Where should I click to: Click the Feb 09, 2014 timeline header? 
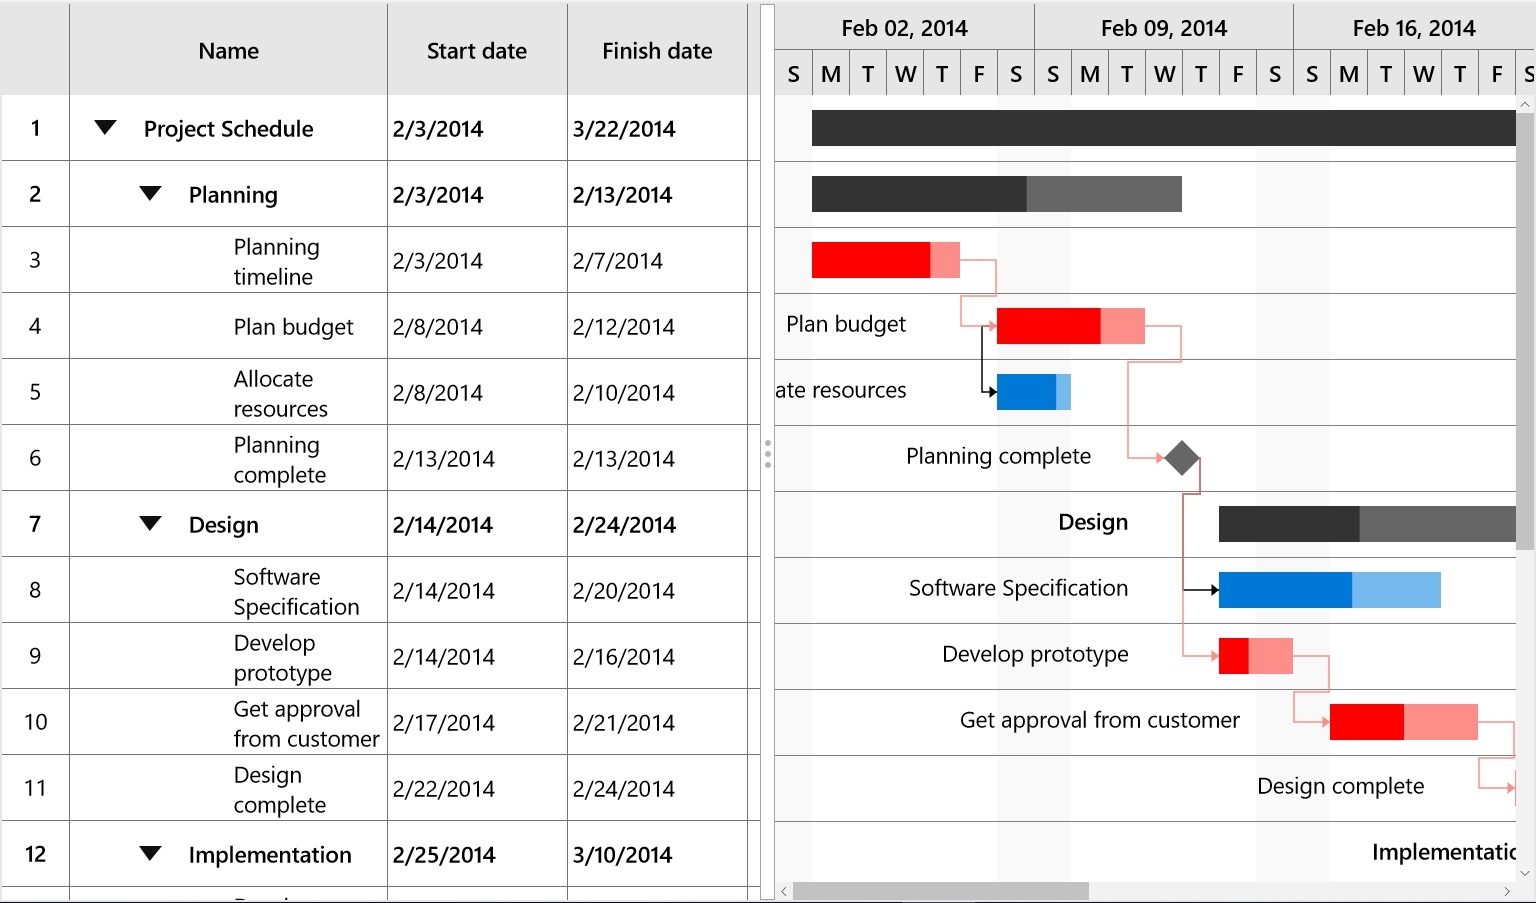coord(1164,27)
